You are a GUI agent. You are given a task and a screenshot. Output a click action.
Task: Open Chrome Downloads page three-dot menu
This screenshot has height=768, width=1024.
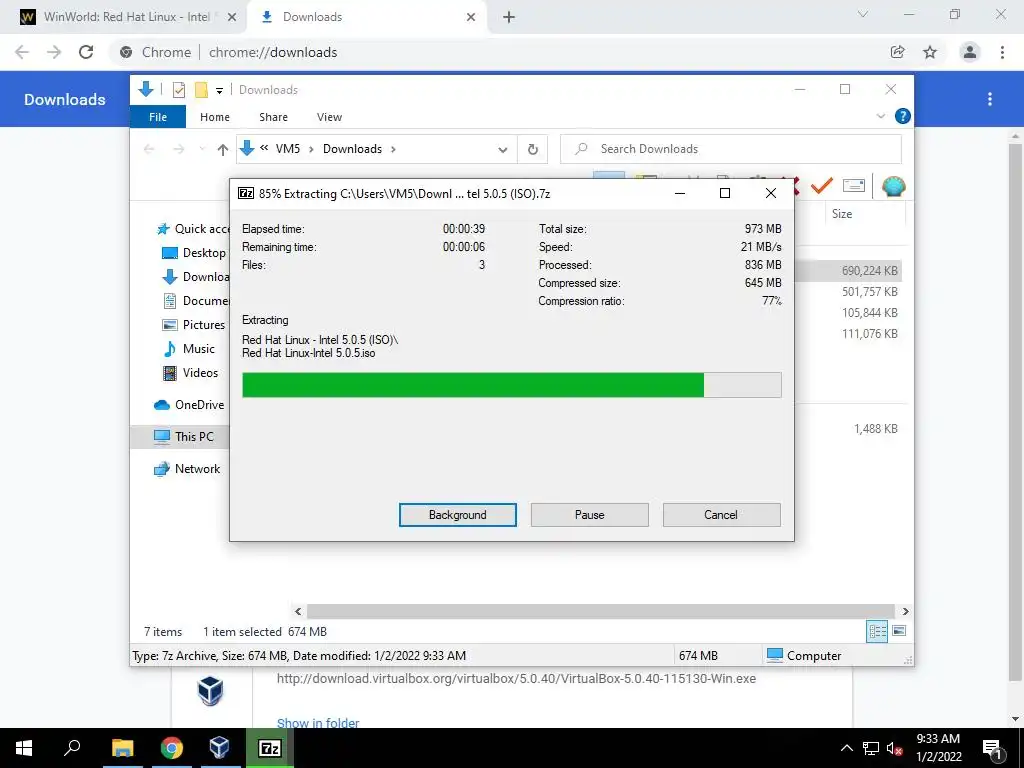click(x=990, y=99)
